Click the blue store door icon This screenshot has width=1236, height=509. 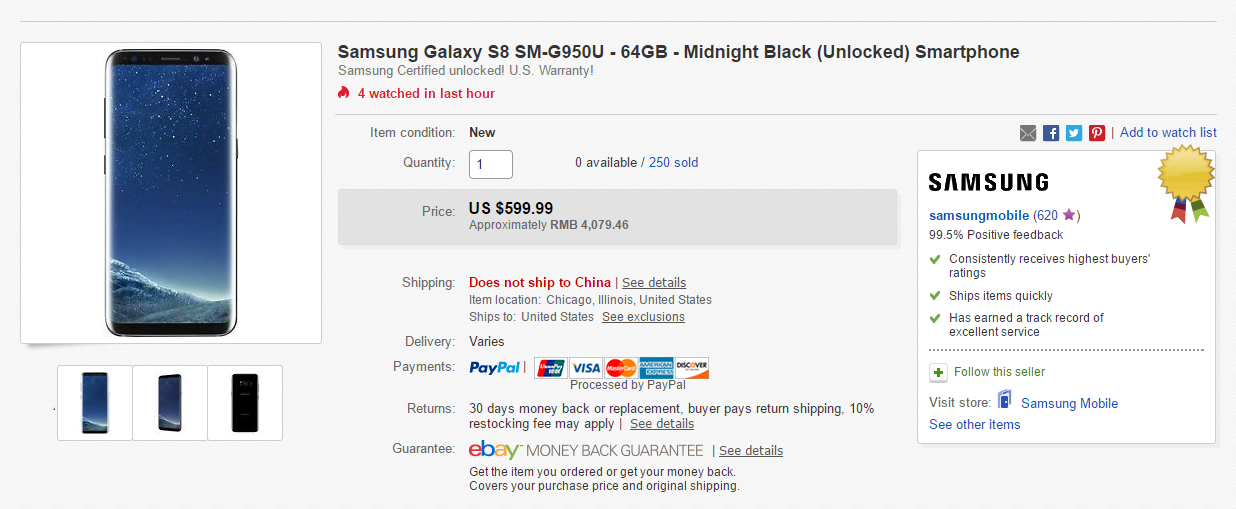click(1004, 402)
